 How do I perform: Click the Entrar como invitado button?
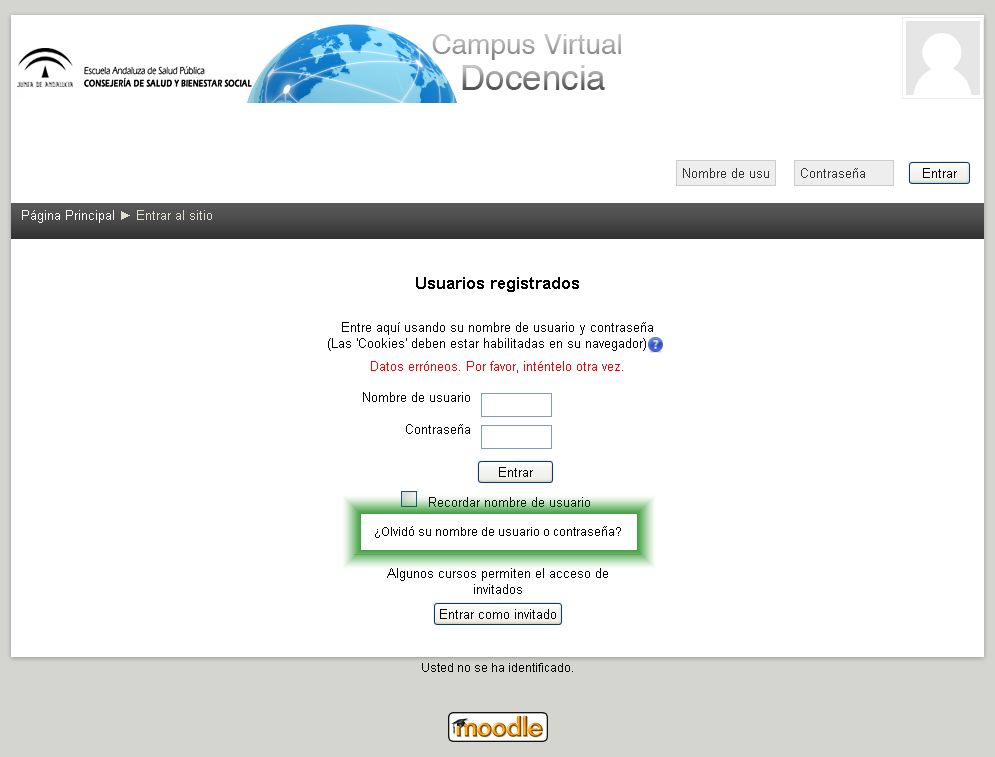tap(498, 614)
